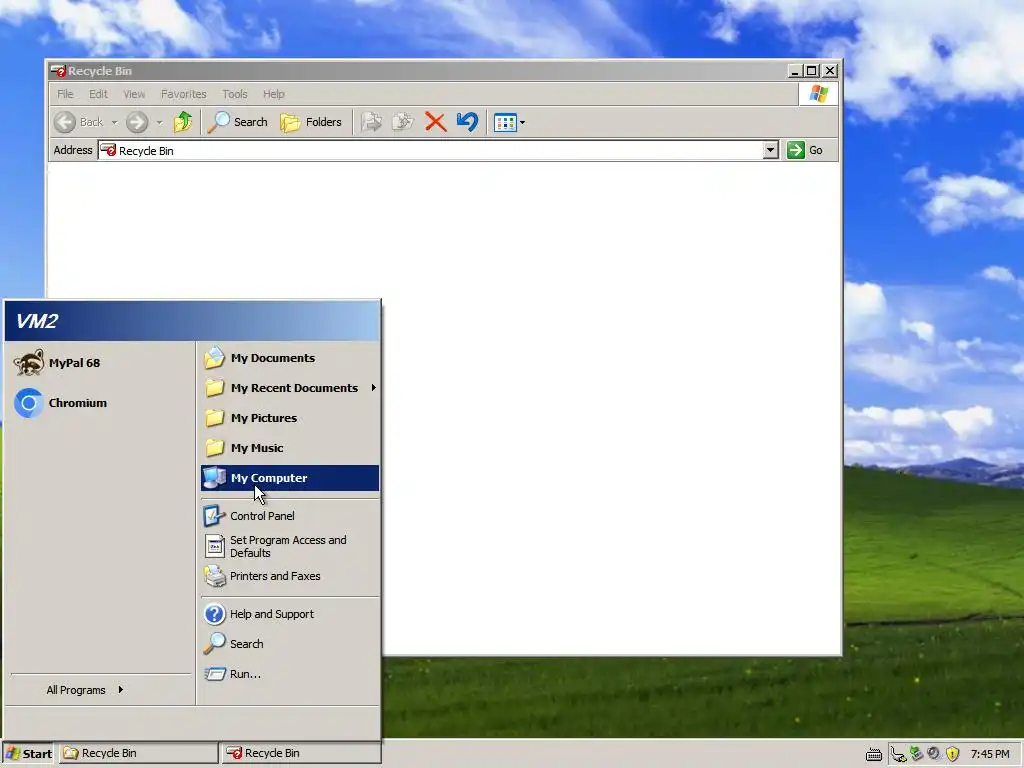1024x768 pixels.
Task: Maximize the Recycle Bin window
Action: click(x=812, y=71)
